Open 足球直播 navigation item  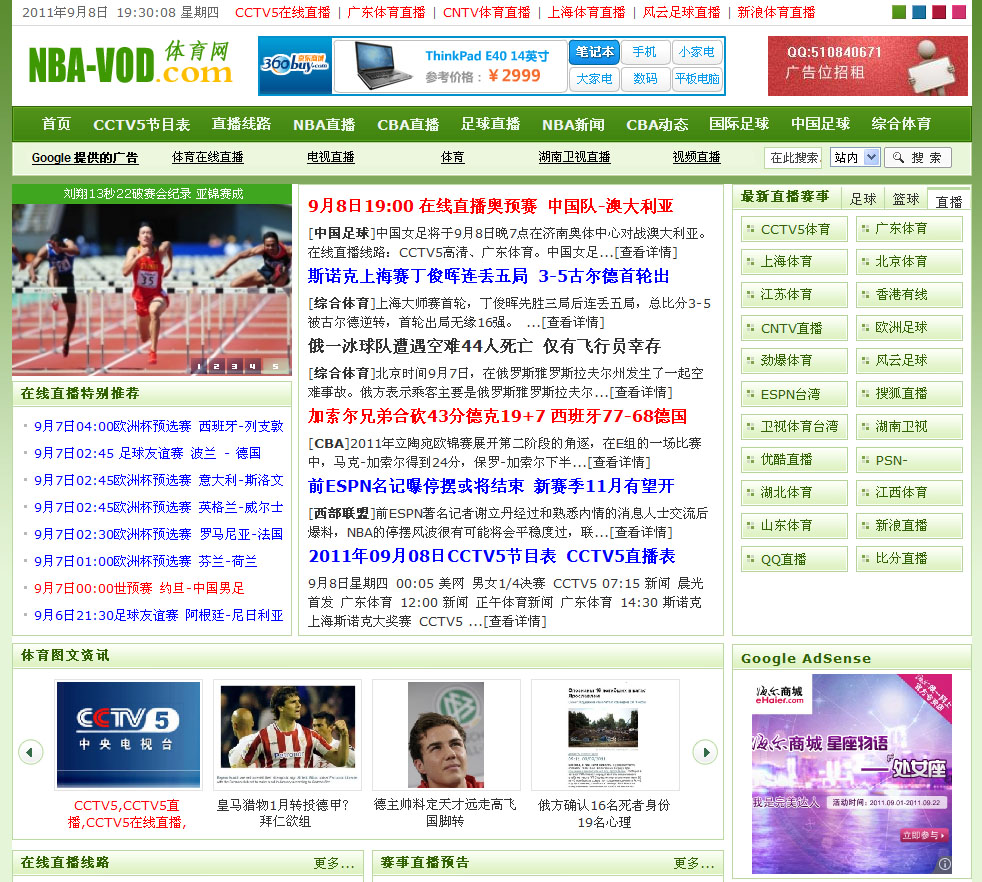coord(490,124)
